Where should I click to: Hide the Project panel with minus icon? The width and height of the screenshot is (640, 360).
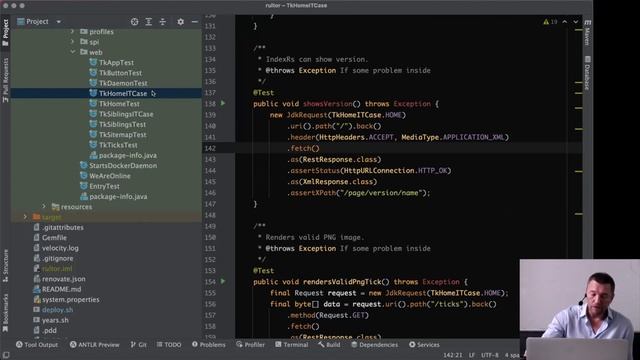195,22
